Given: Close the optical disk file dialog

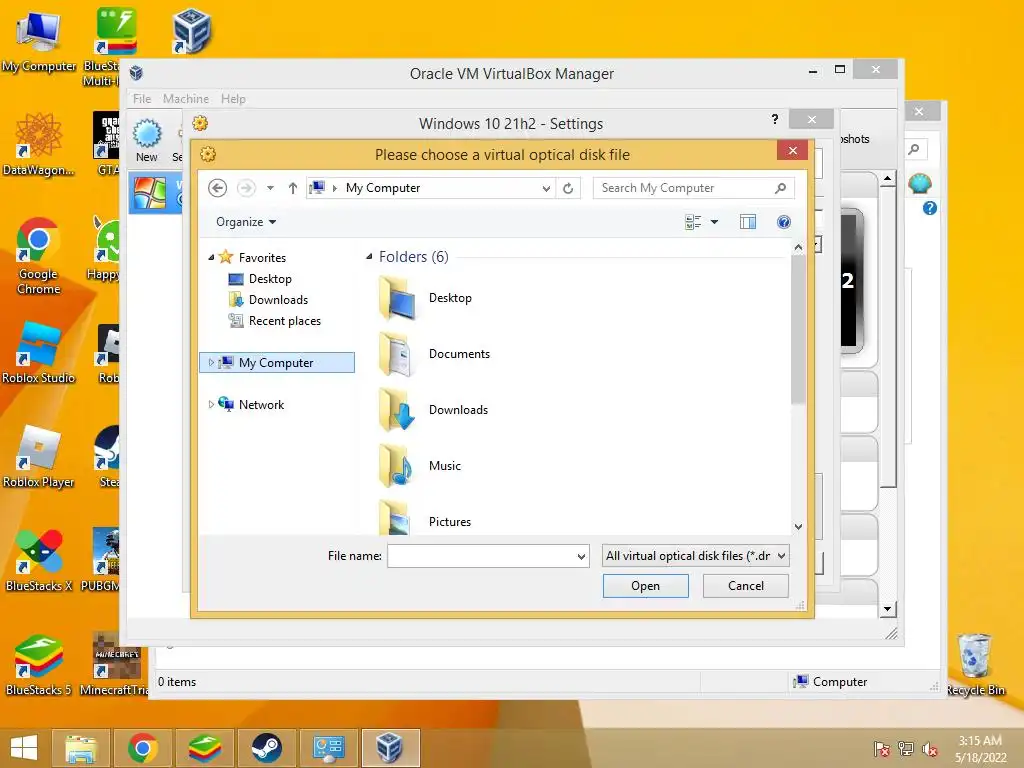Looking at the screenshot, I should [x=792, y=151].
